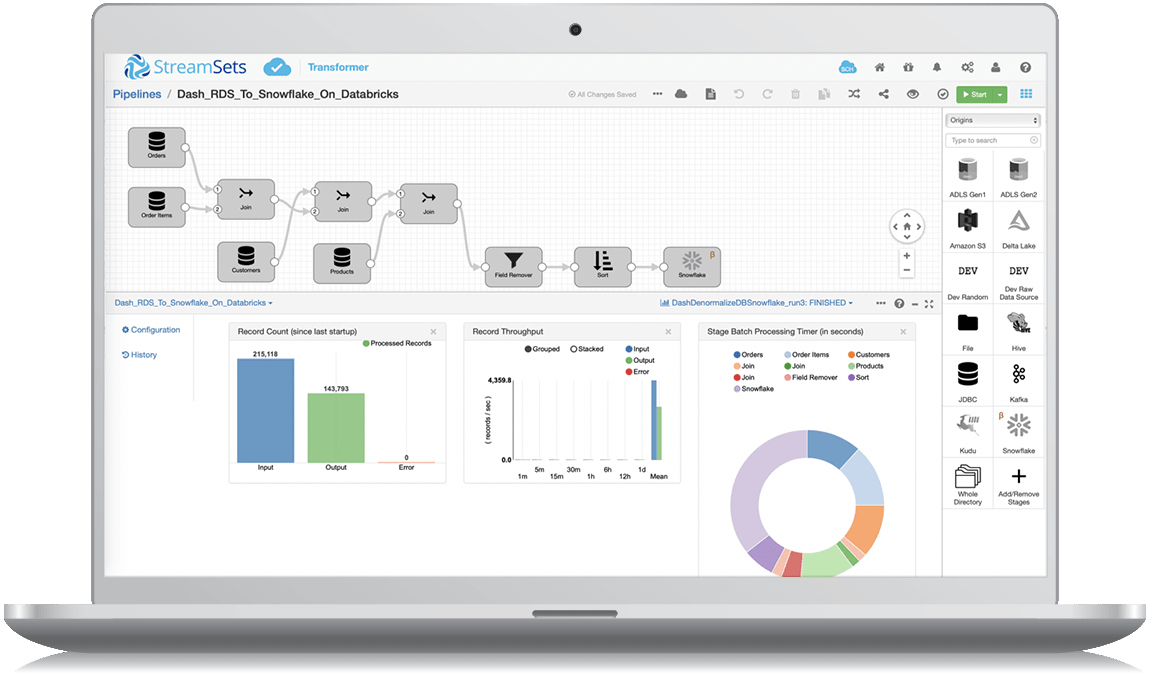The width and height of the screenshot is (1150, 680).
Task: Open top header help question mark
Action: 1025,67
